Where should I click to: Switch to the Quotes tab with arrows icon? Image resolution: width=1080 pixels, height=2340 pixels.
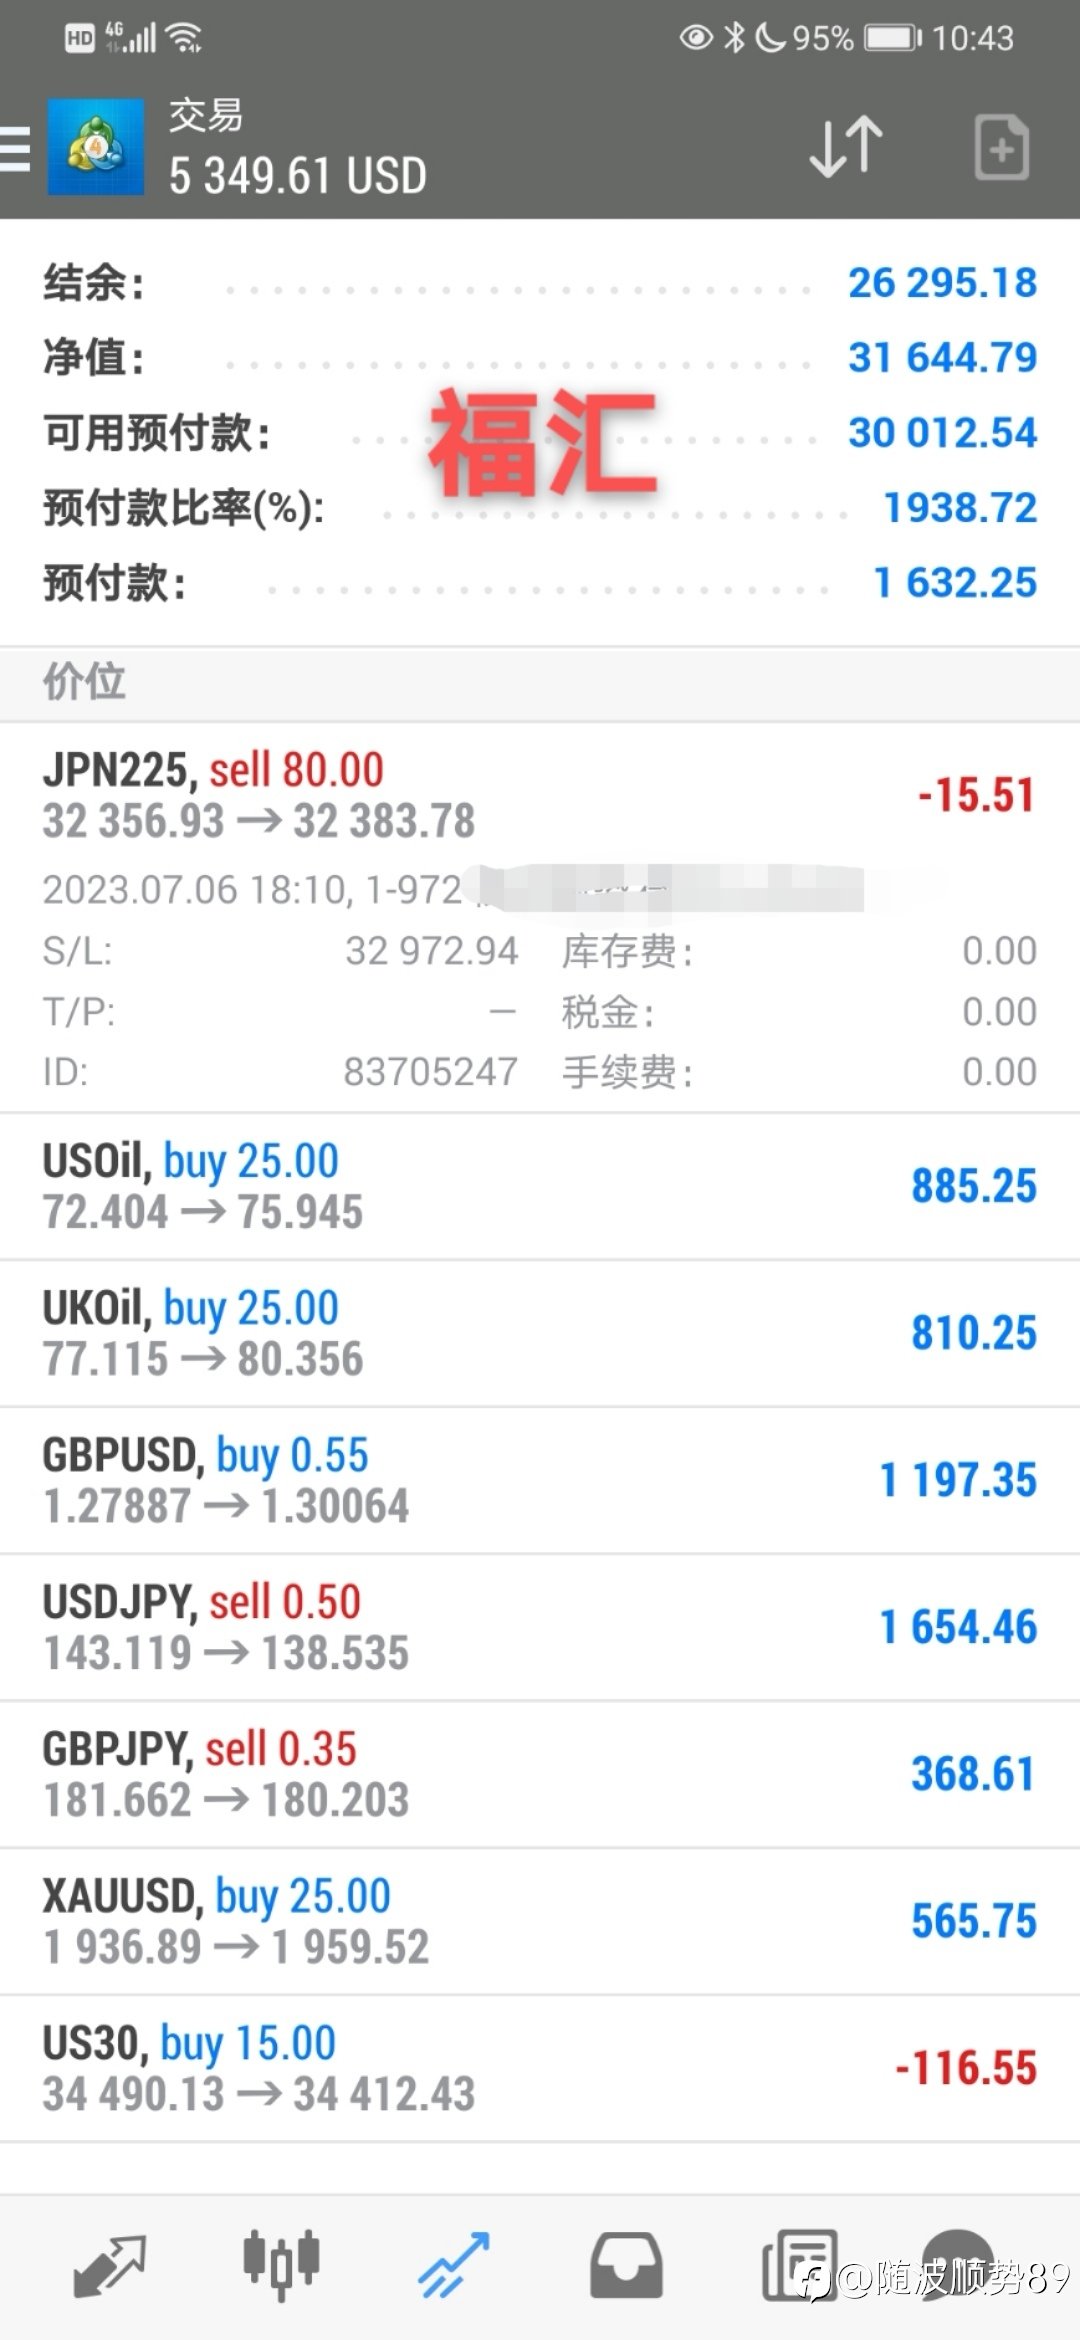tap(109, 2265)
